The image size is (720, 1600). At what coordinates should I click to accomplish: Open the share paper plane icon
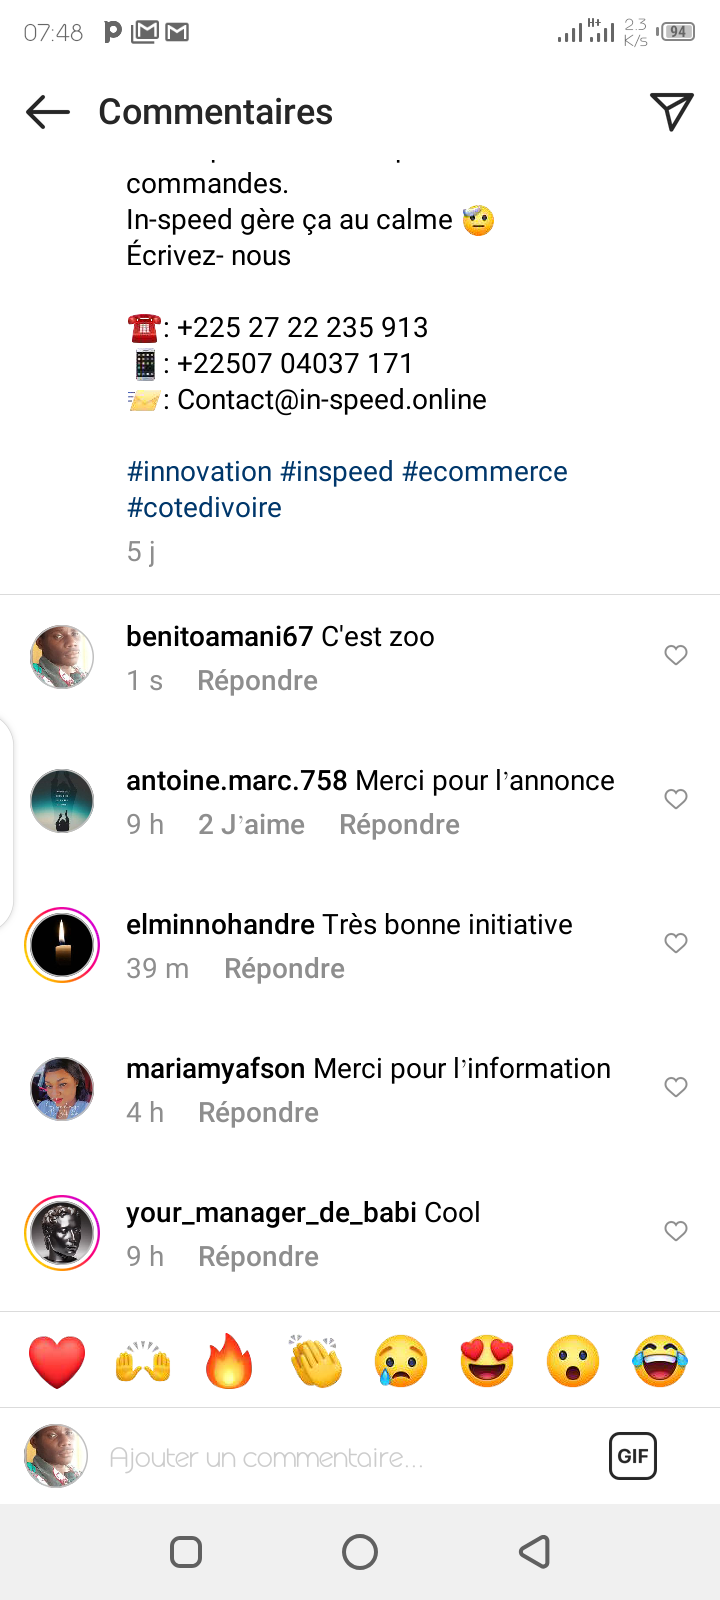(x=671, y=112)
